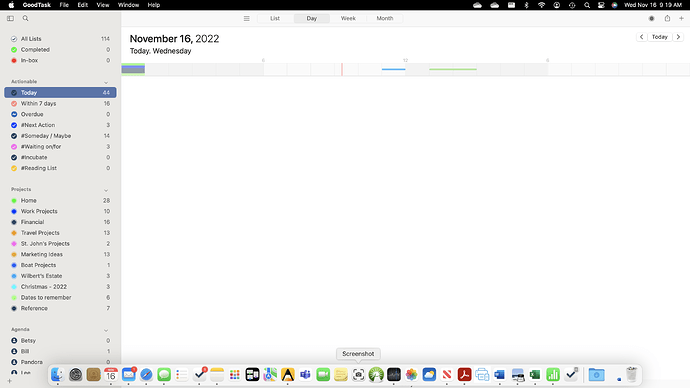690x388 pixels.
Task: Click the magenta dot beside St. John's Projects
Action: 14,244
